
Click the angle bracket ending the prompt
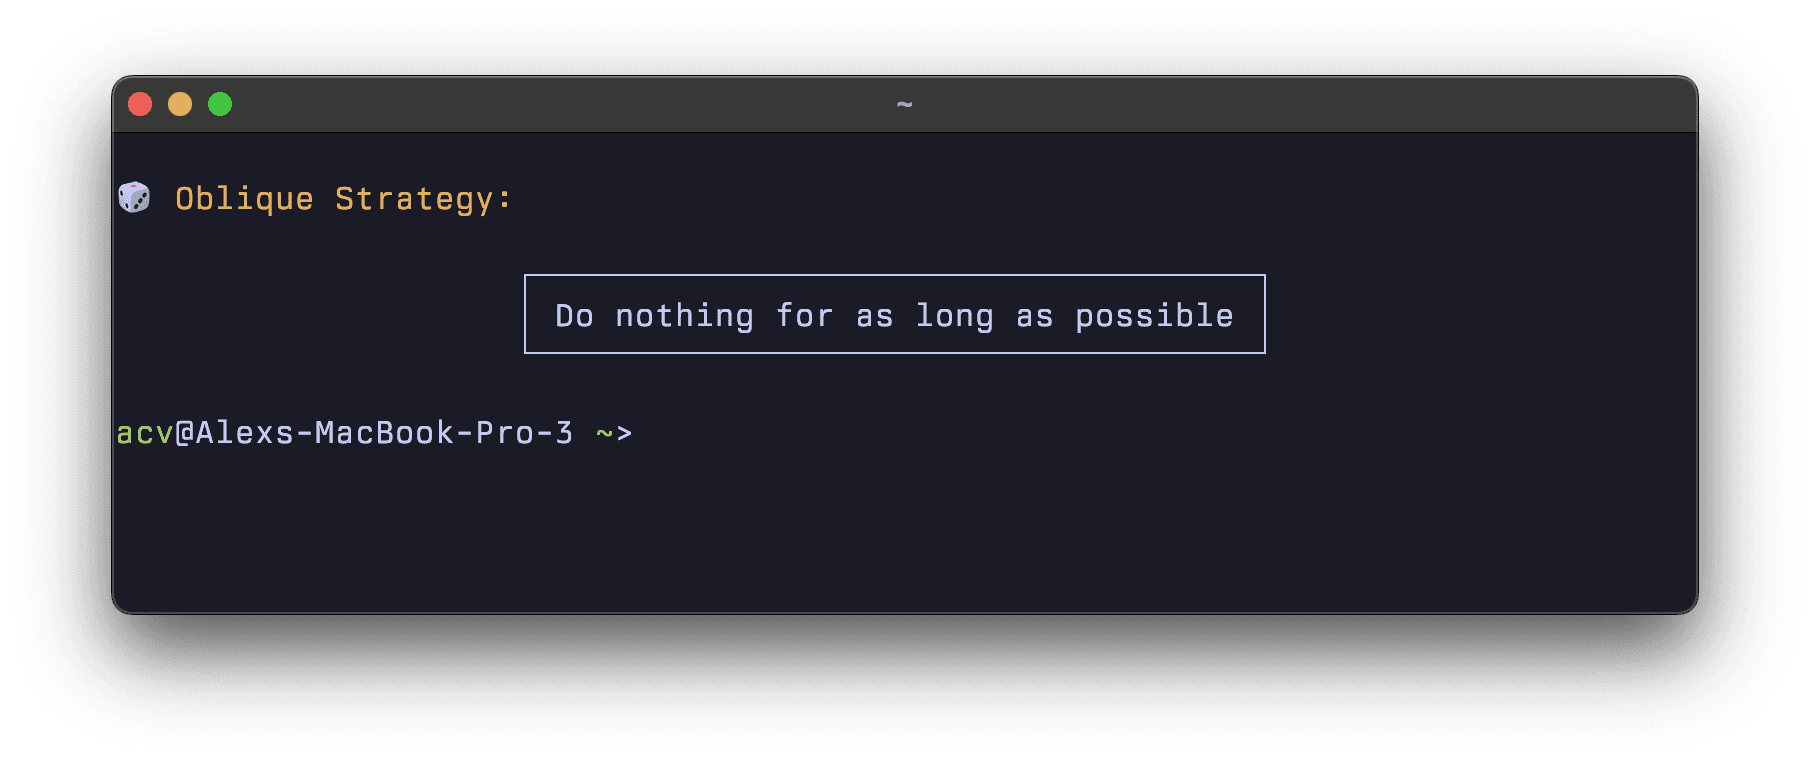click(x=625, y=432)
